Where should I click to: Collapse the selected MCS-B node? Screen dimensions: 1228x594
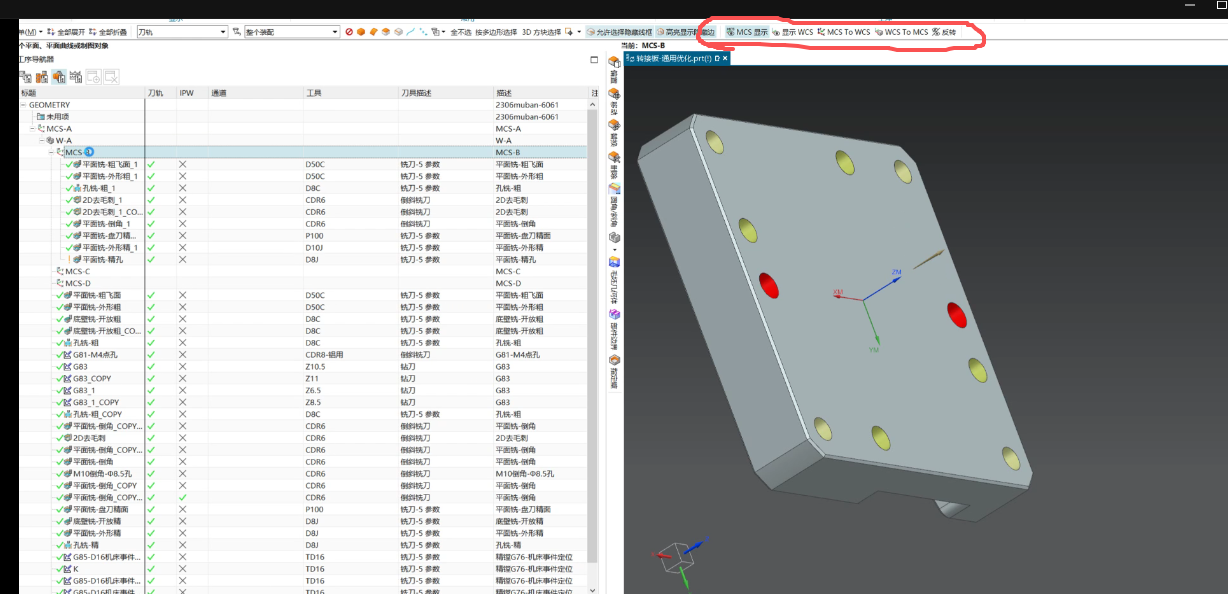[x=50, y=152]
